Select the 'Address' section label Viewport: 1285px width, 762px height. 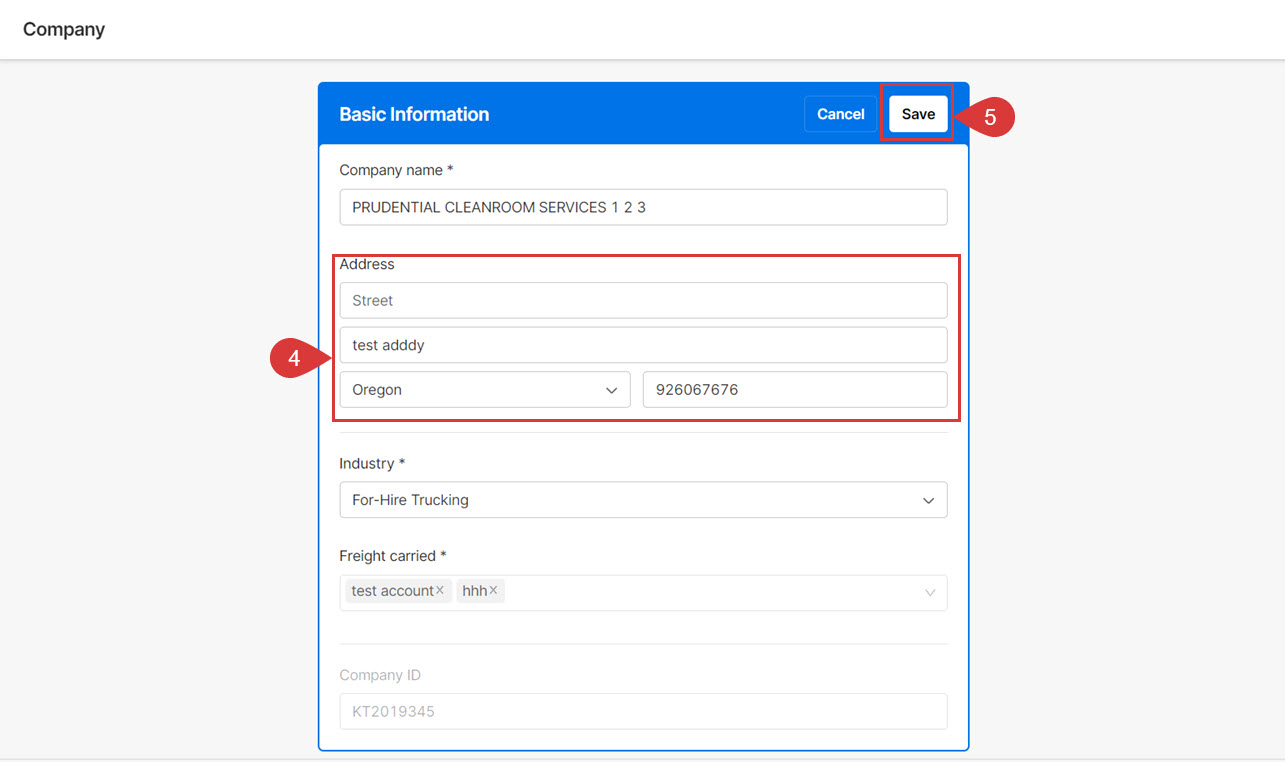click(367, 264)
